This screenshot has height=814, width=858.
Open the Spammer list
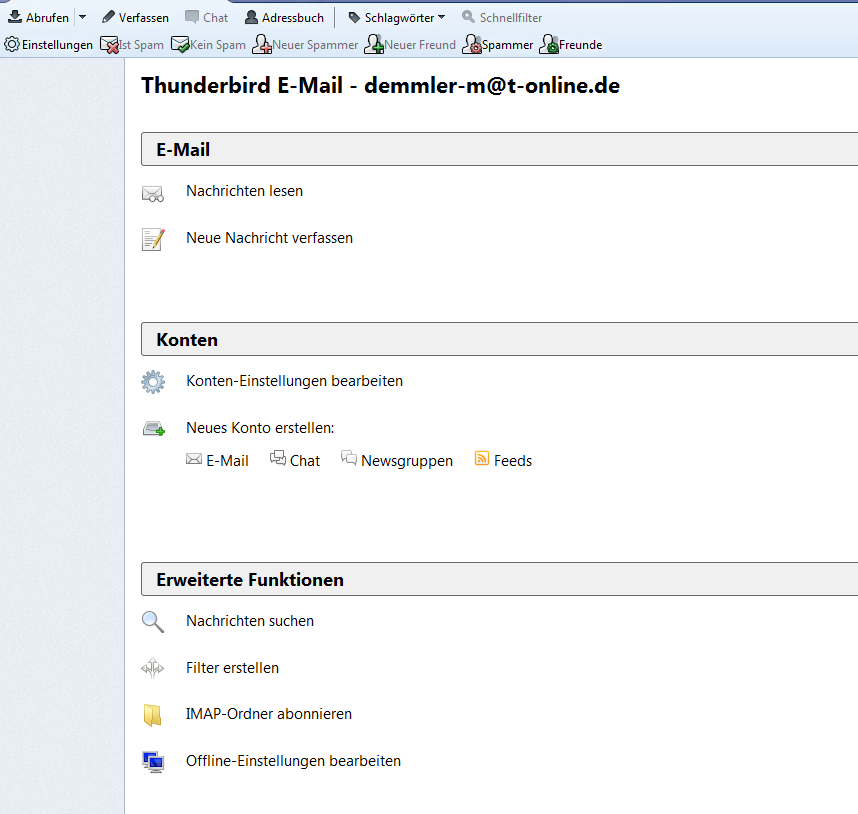(497, 44)
